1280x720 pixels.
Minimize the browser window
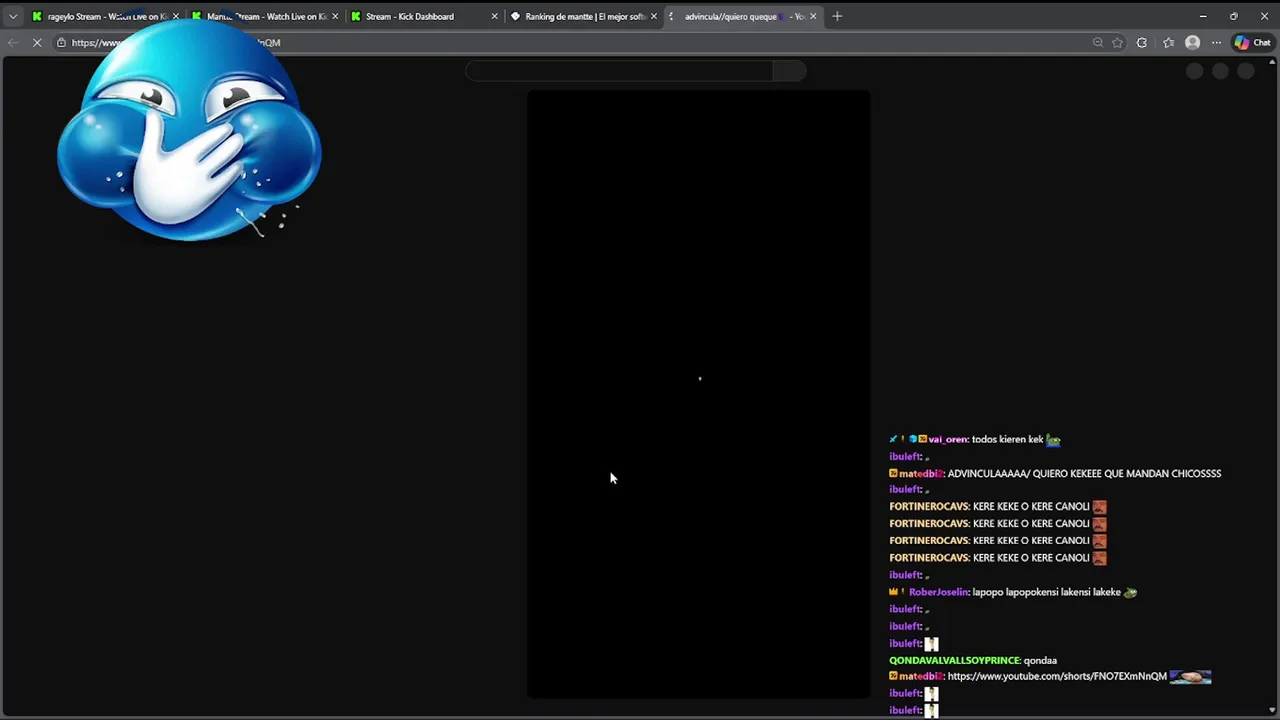(1203, 16)
